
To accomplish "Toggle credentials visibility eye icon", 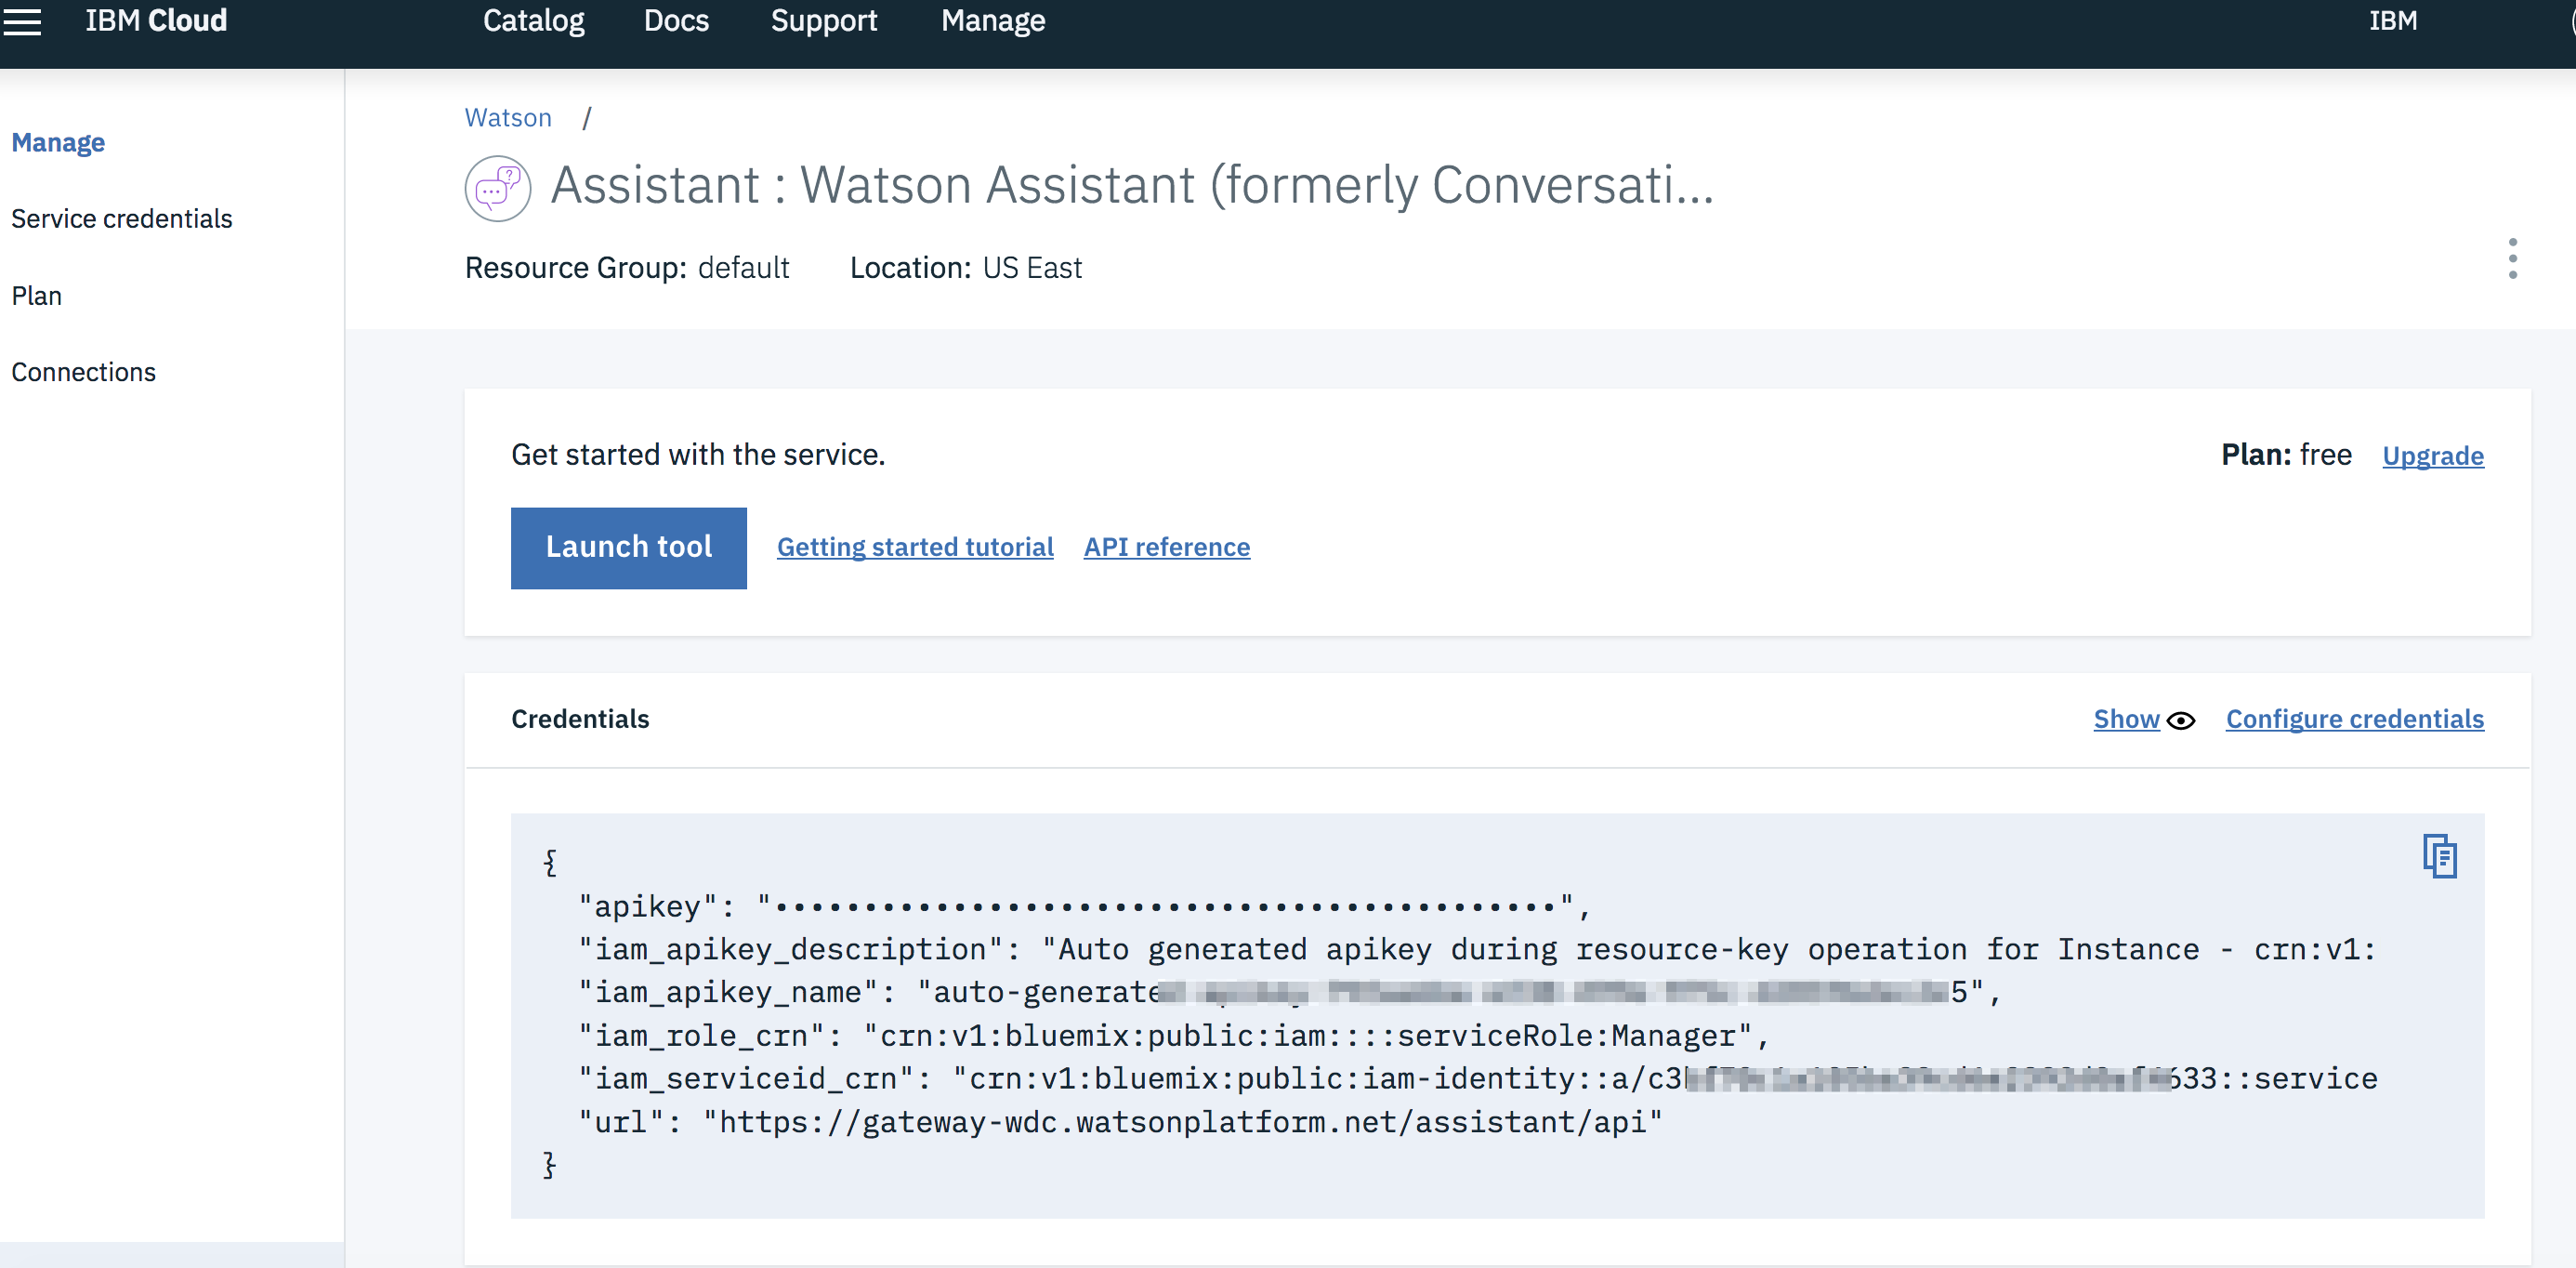I will coord(2181,720).
